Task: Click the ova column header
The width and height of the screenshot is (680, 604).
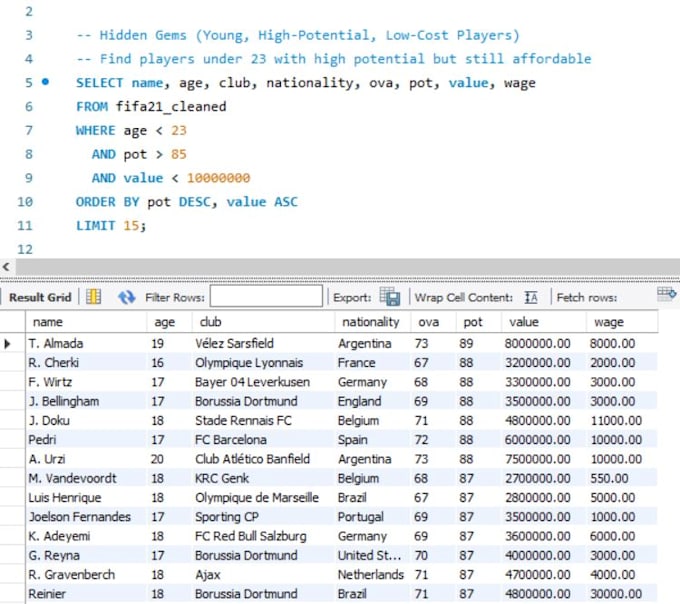Action: pos(433,322)
